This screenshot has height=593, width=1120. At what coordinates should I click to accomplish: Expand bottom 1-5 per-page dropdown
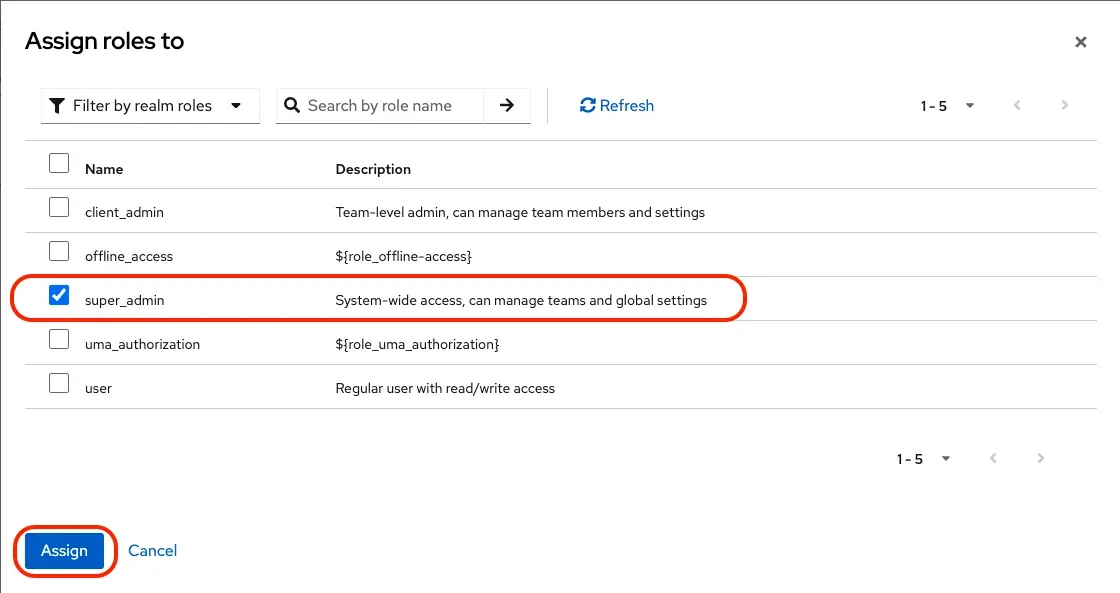tap(923, 459)
